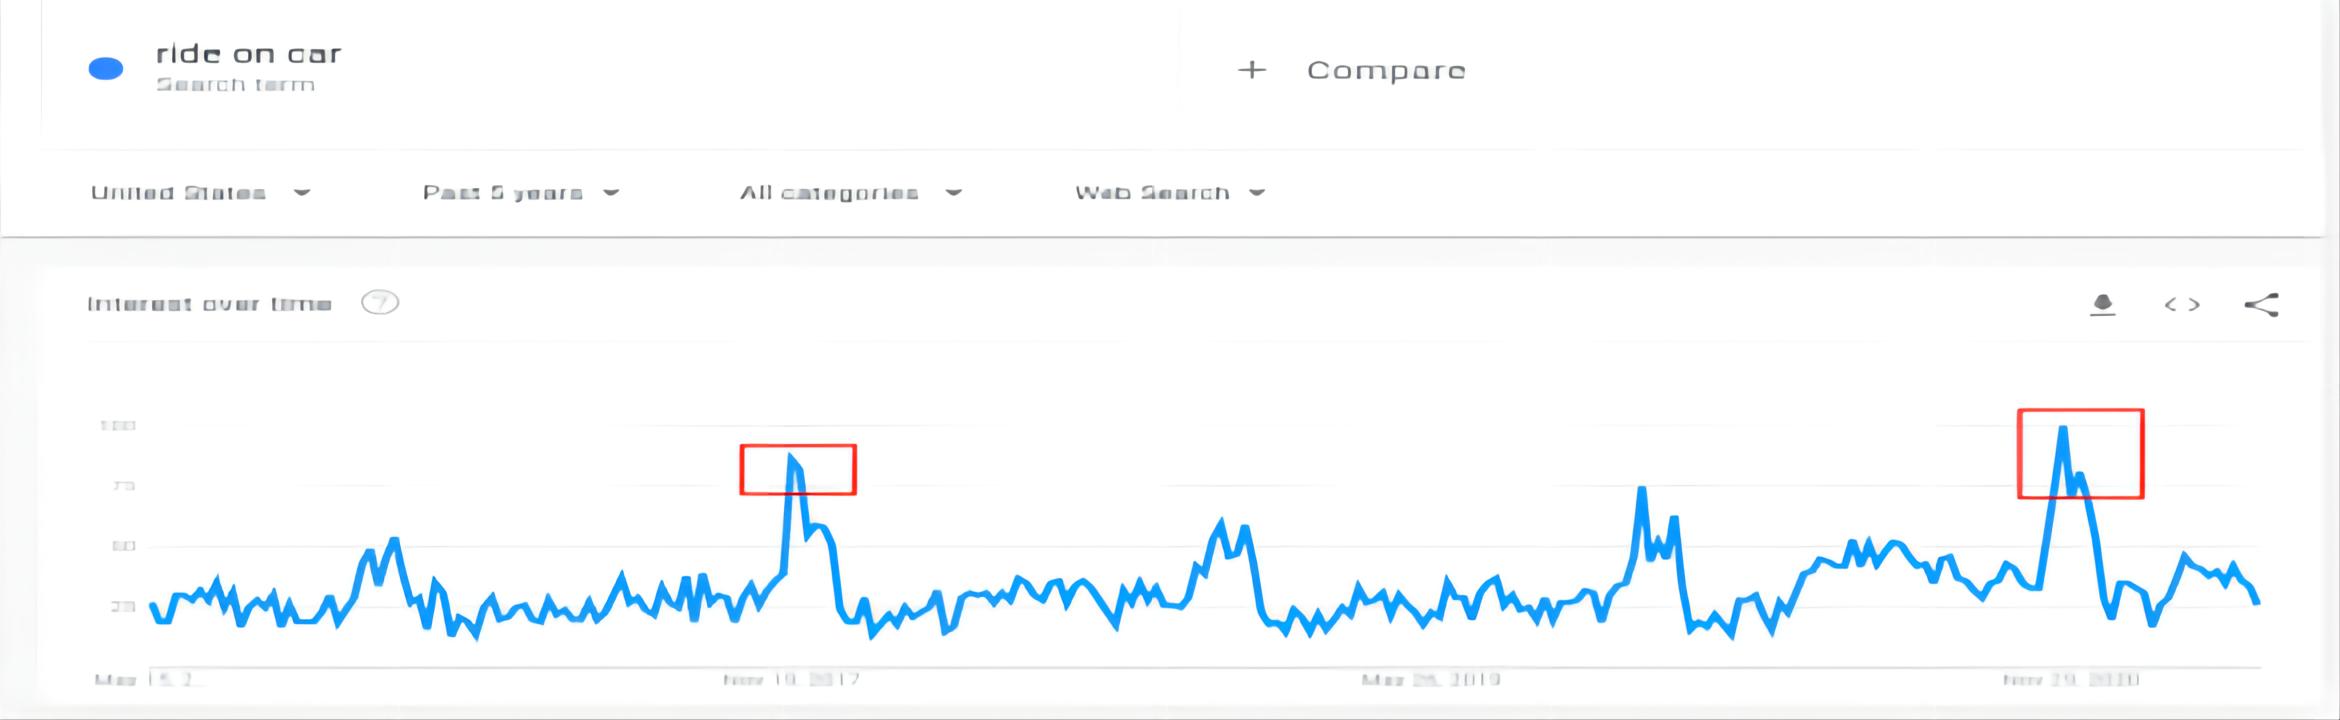2340x720 pixels.
Task: Click the chart peak in the left red box
Action: [791, 458]
